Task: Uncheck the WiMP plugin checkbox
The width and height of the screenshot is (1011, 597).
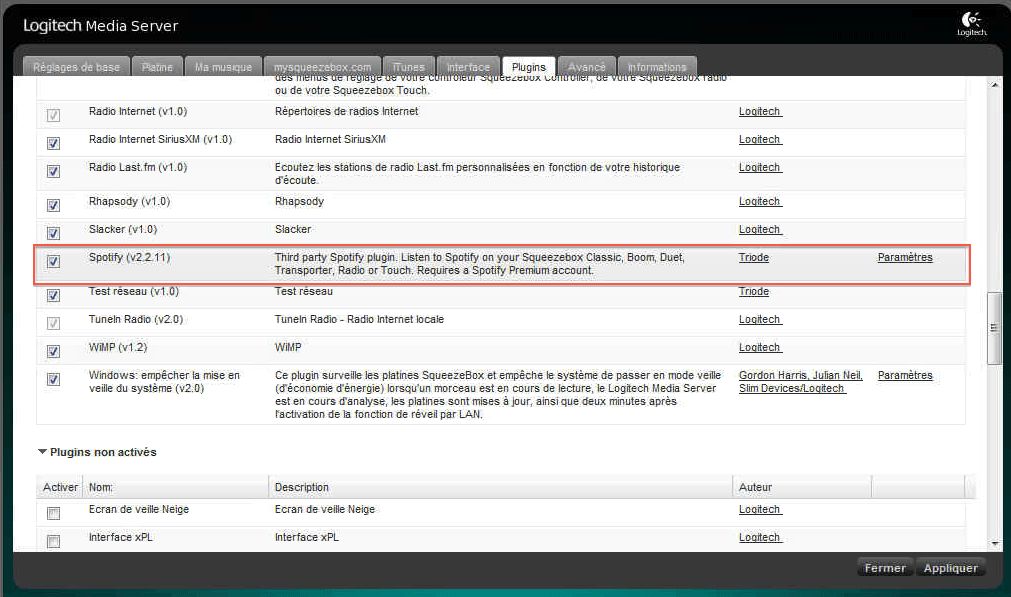Action: click(54, 351)
